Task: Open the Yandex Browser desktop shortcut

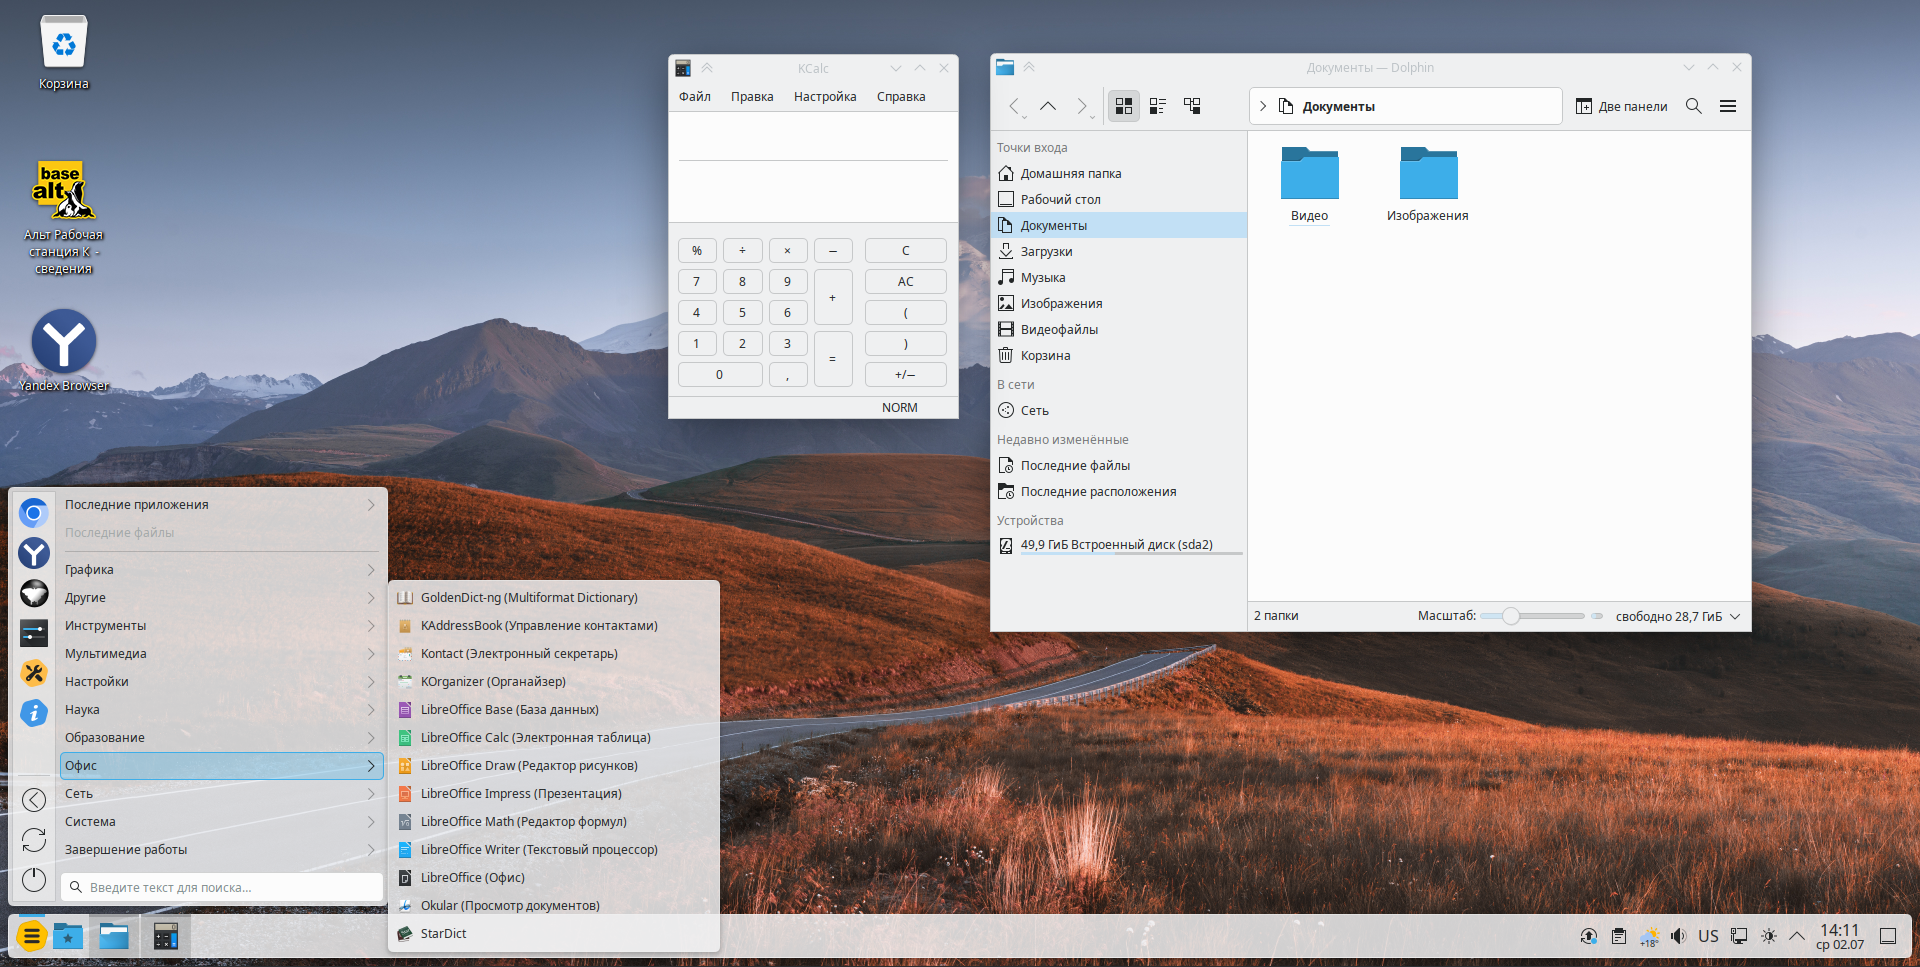Action: [64, 345]
